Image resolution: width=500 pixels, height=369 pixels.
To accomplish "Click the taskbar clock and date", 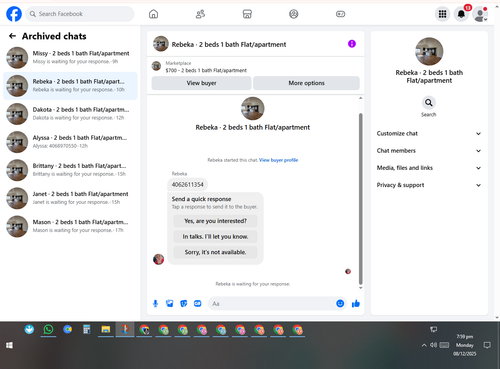I will point(465,345).
